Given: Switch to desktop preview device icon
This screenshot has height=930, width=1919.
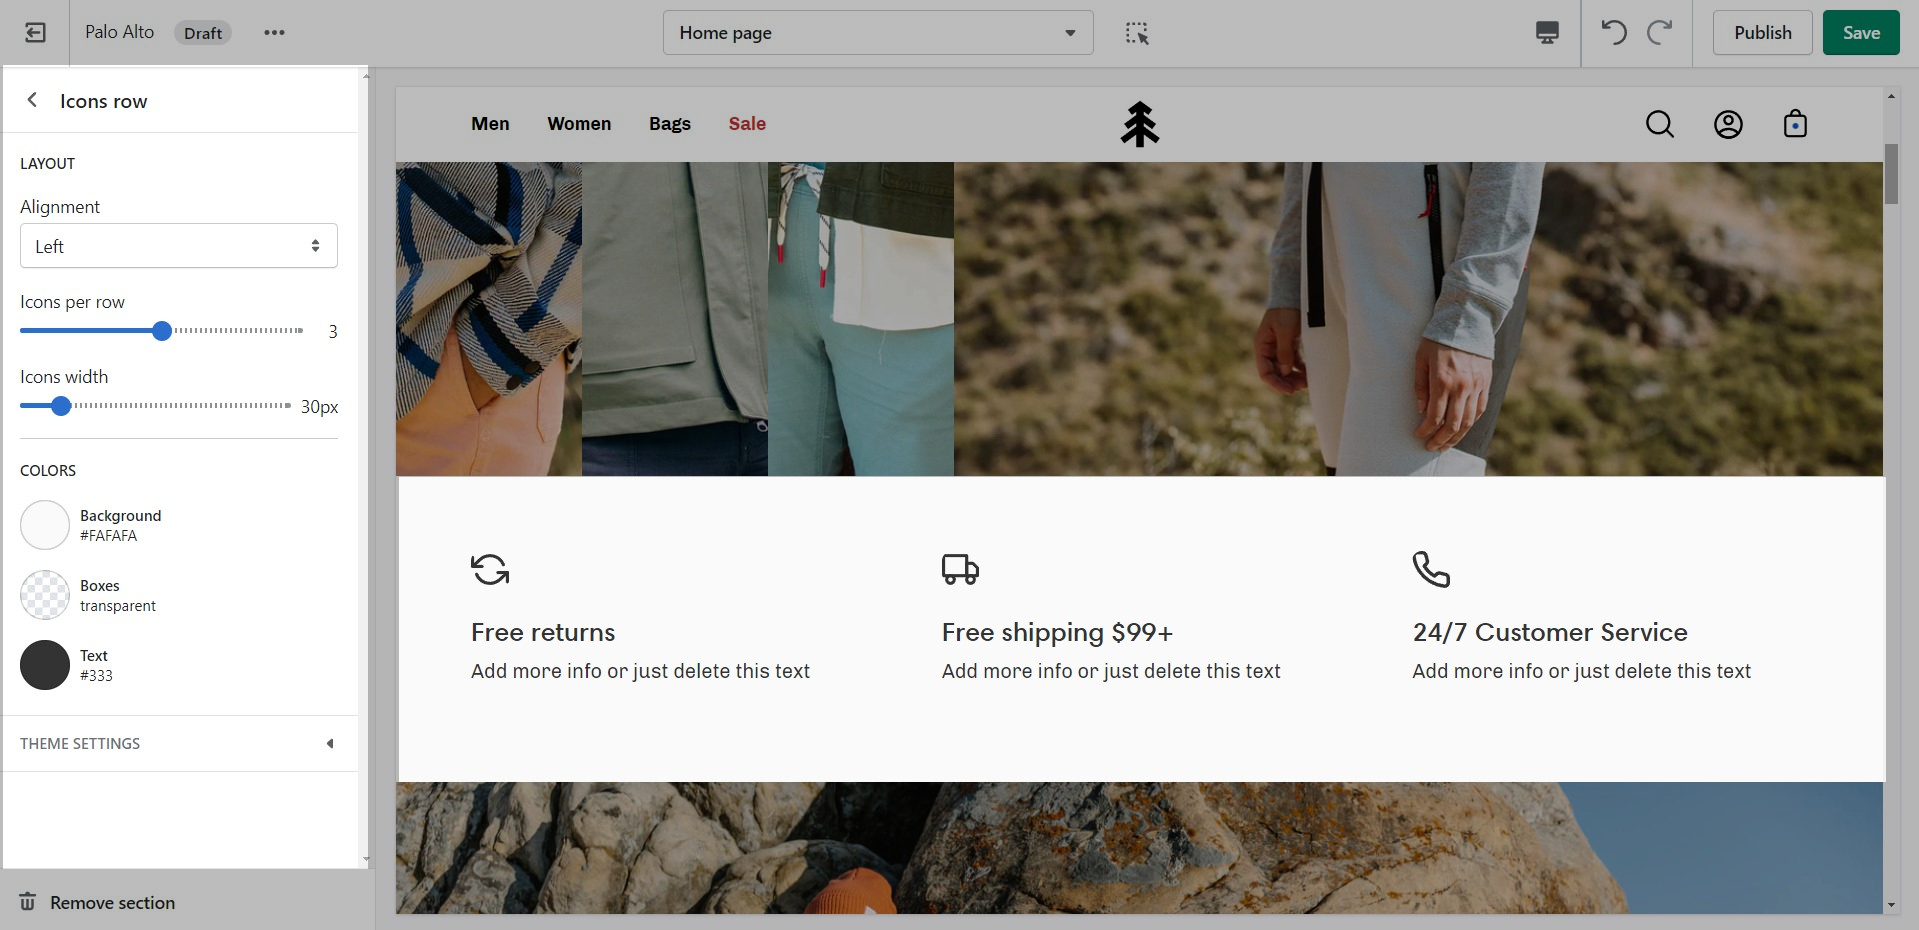Looking at the screenshot, I should (x=1546, y=33).
